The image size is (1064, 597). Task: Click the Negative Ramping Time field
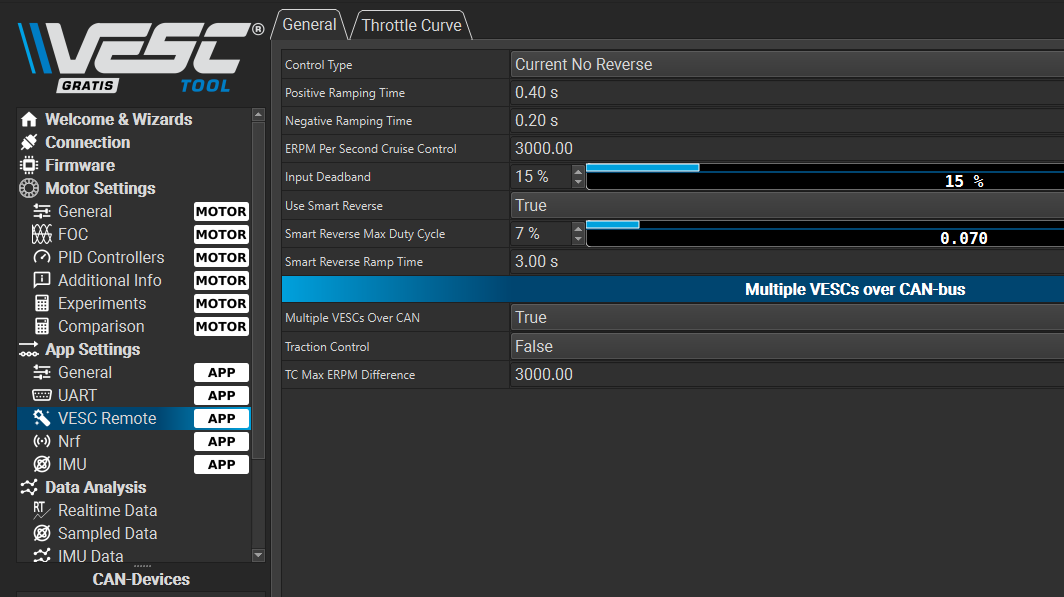click(x=787, y=121)
